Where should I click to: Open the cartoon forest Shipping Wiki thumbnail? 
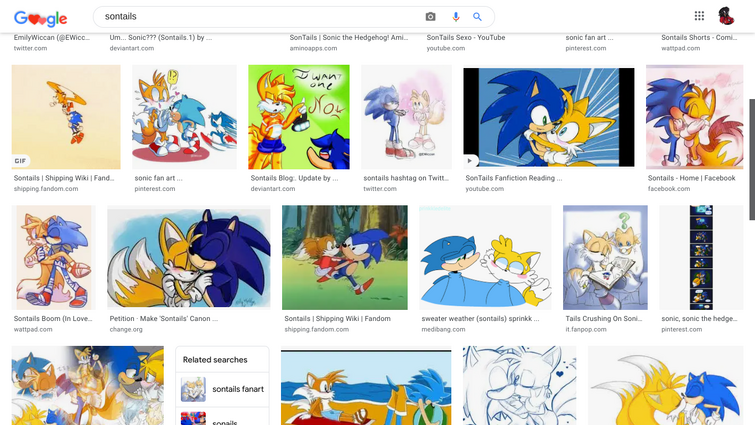pos(345,258)
